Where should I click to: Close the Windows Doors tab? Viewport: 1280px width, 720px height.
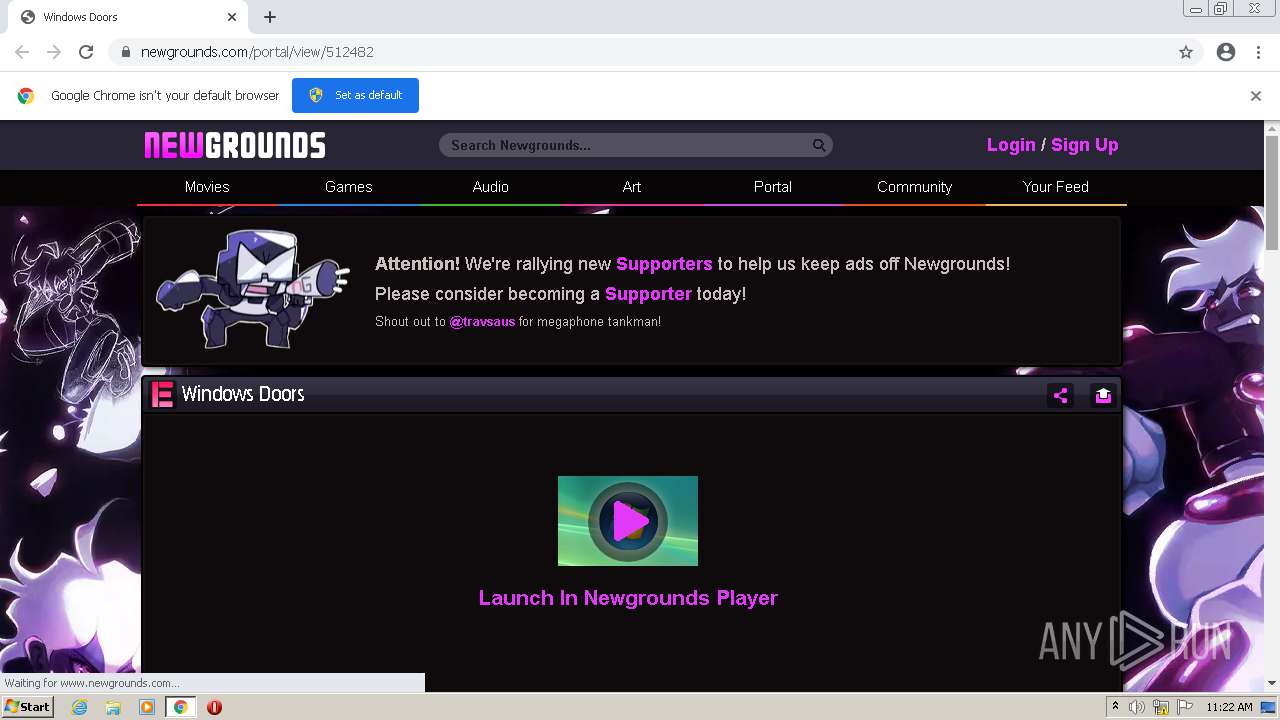(232, 17)
